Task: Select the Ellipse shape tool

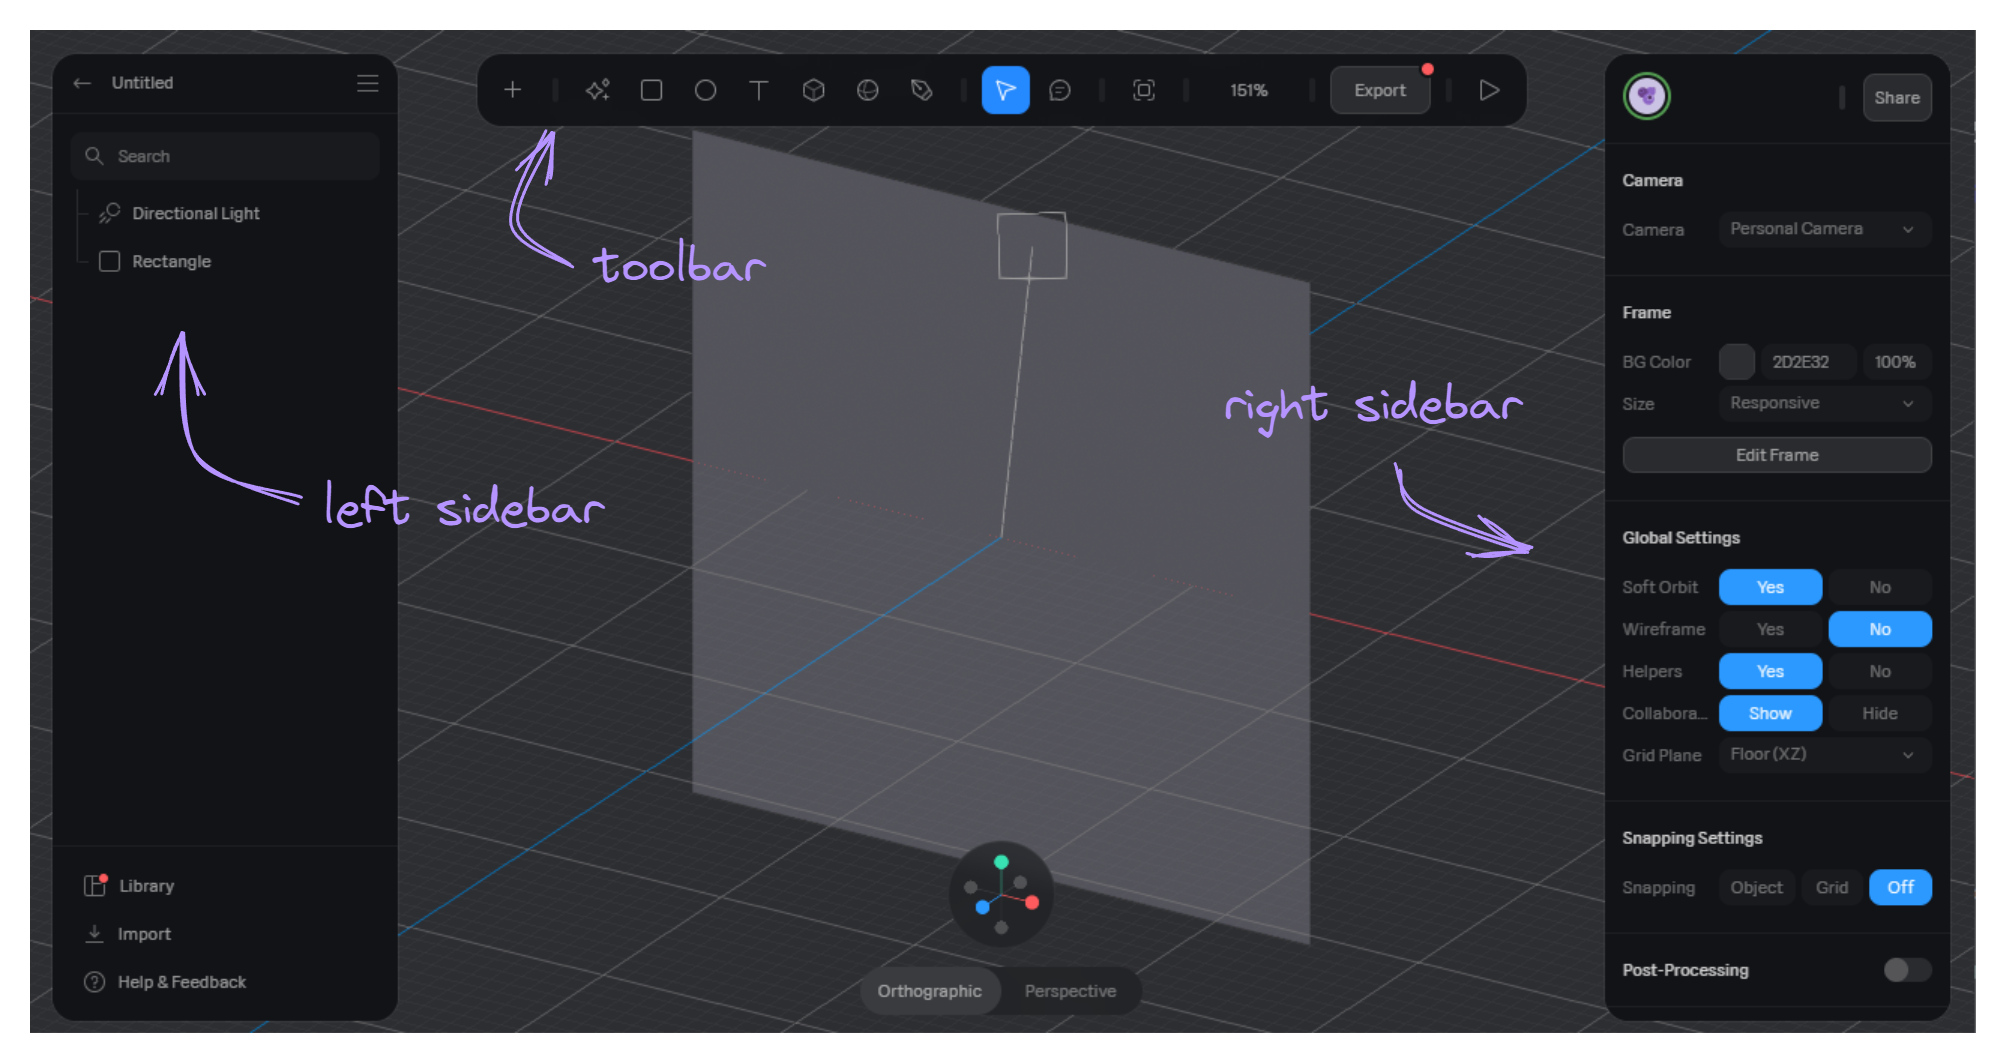Action: click(x=705, y=90)
